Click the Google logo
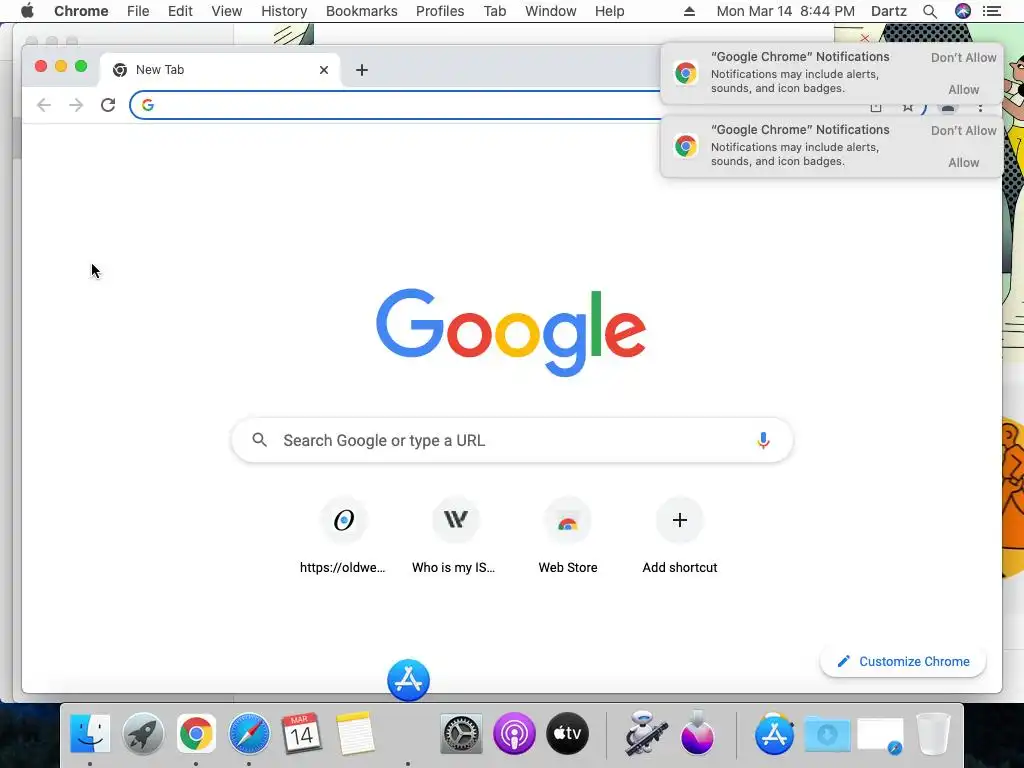Image resolution: width=1024 pixels, height=768 pixels. click(x=511, y=332)
